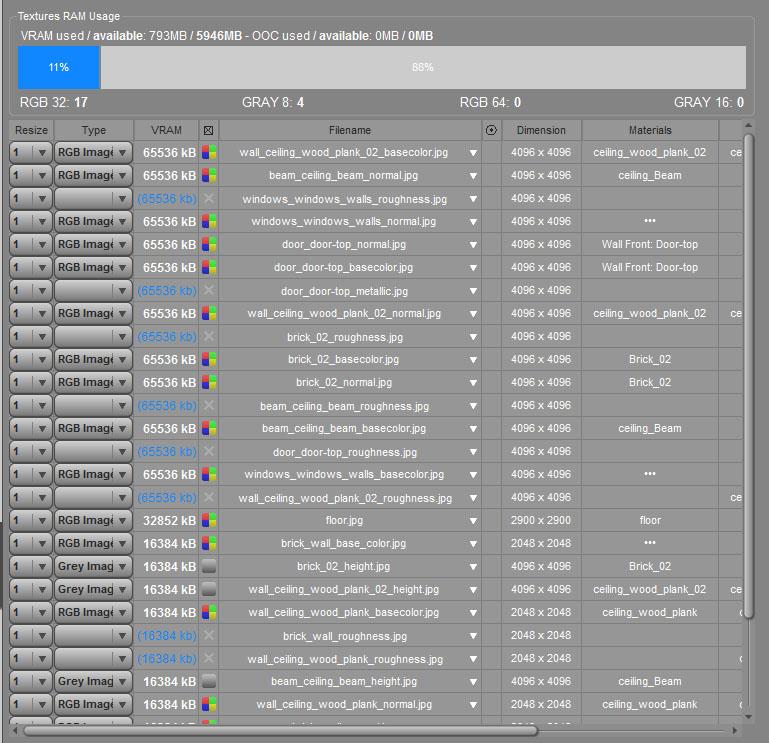
Task: Click RGB color icon for brick_wall_base_color.jpg
Action: click(x=209, y=543)
